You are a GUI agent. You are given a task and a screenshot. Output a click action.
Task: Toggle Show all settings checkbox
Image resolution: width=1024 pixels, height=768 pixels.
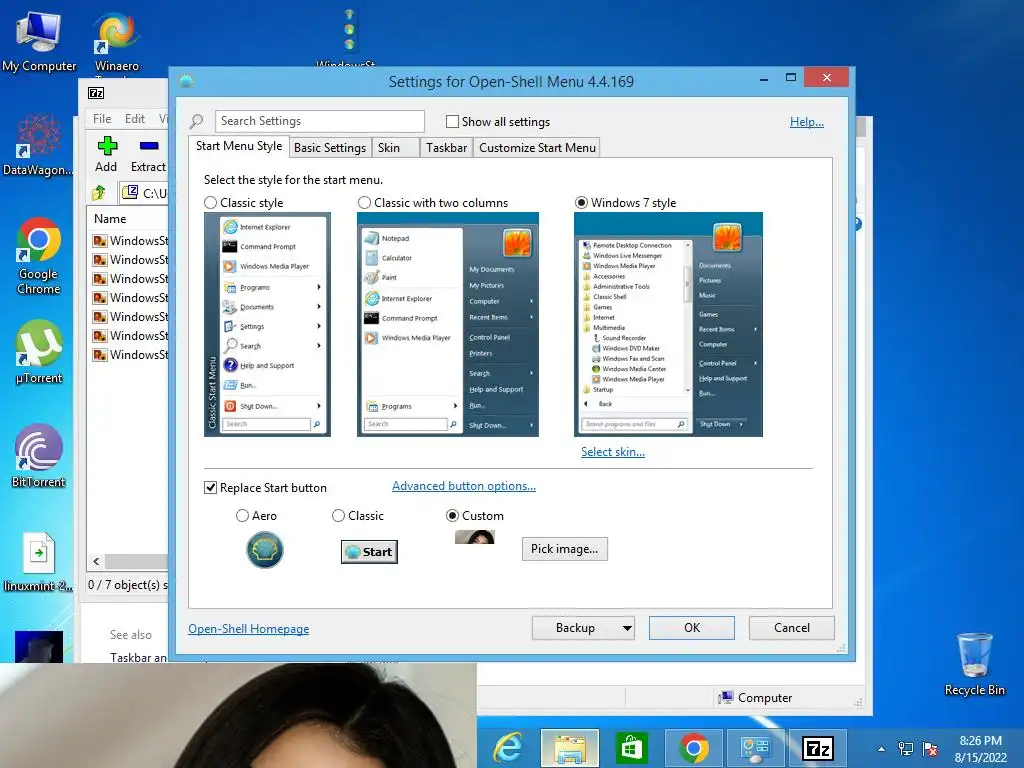(452, 122)
